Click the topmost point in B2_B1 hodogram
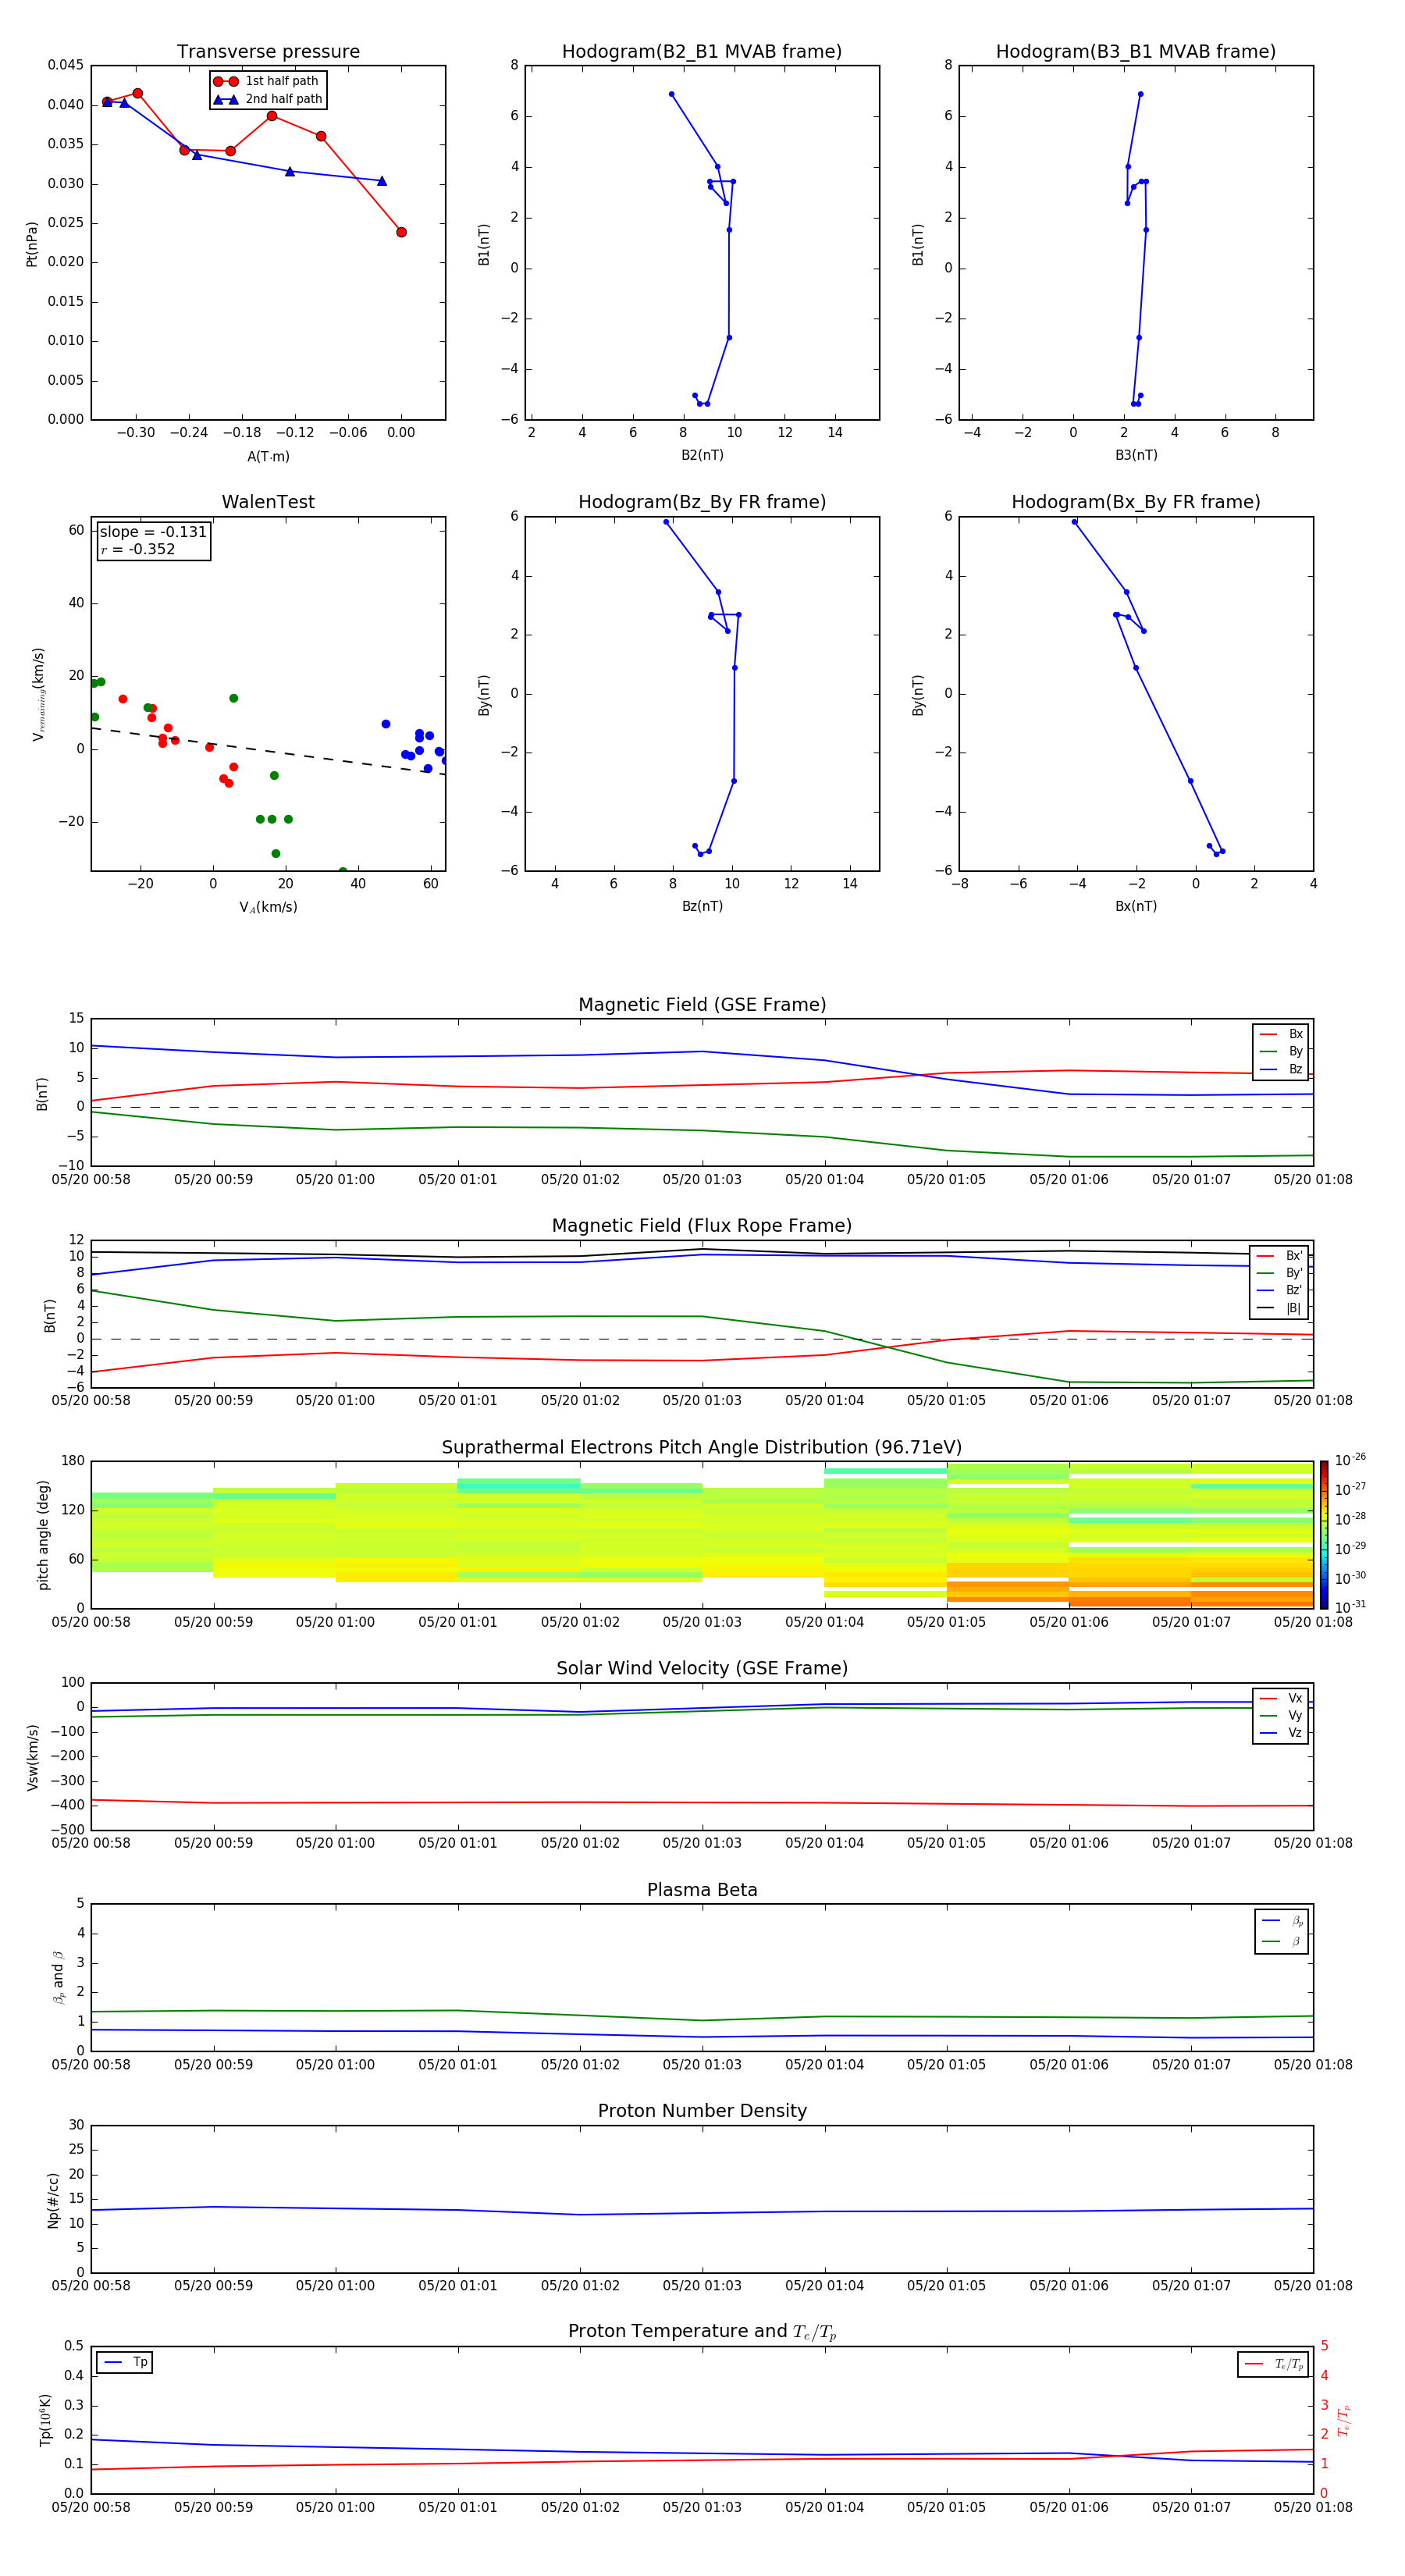Viewport: 1405px width, 2576px height. [671, 94]
